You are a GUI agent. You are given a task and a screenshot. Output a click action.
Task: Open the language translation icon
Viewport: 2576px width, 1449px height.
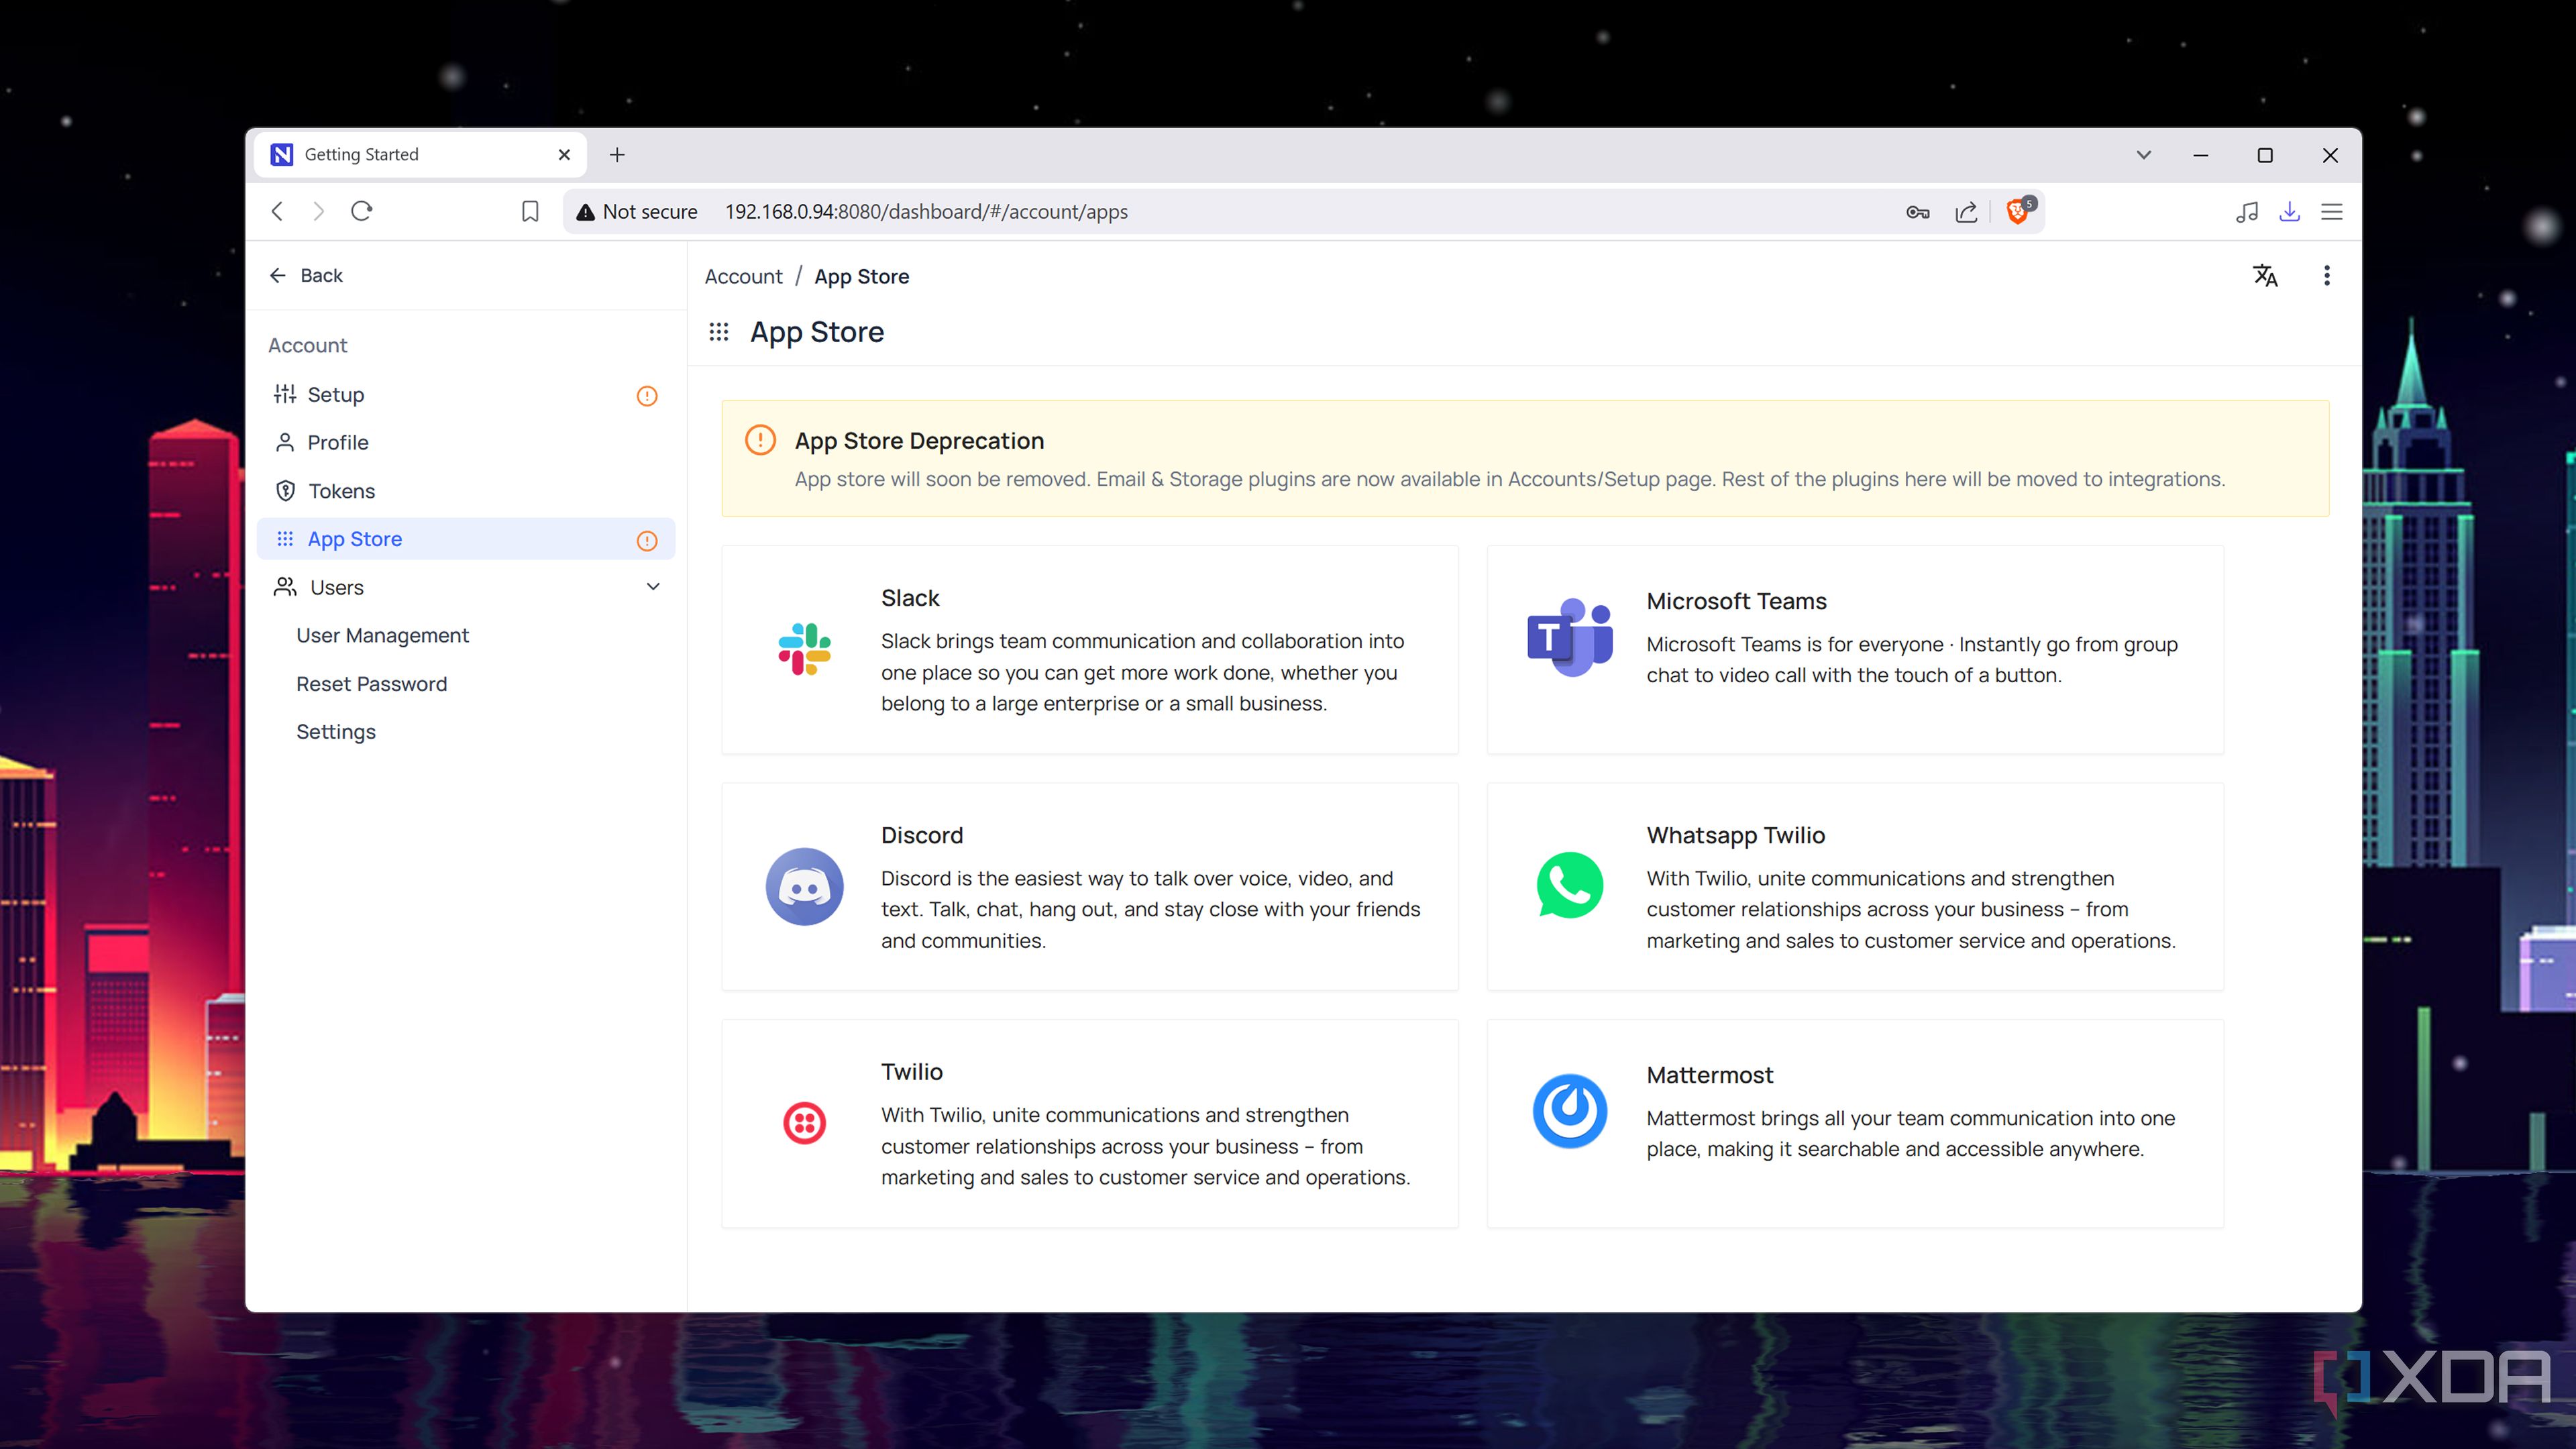click(x=2265, y=276)
